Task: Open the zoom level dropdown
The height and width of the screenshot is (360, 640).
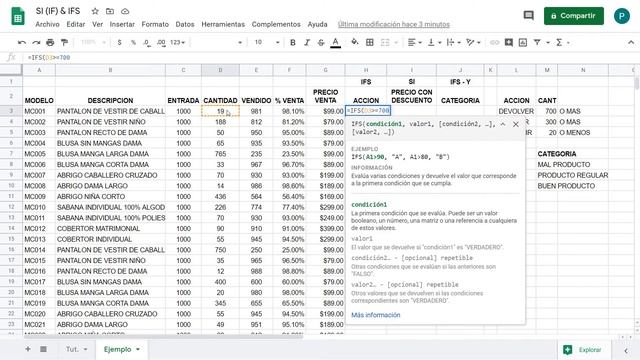Action: (93, 42)
